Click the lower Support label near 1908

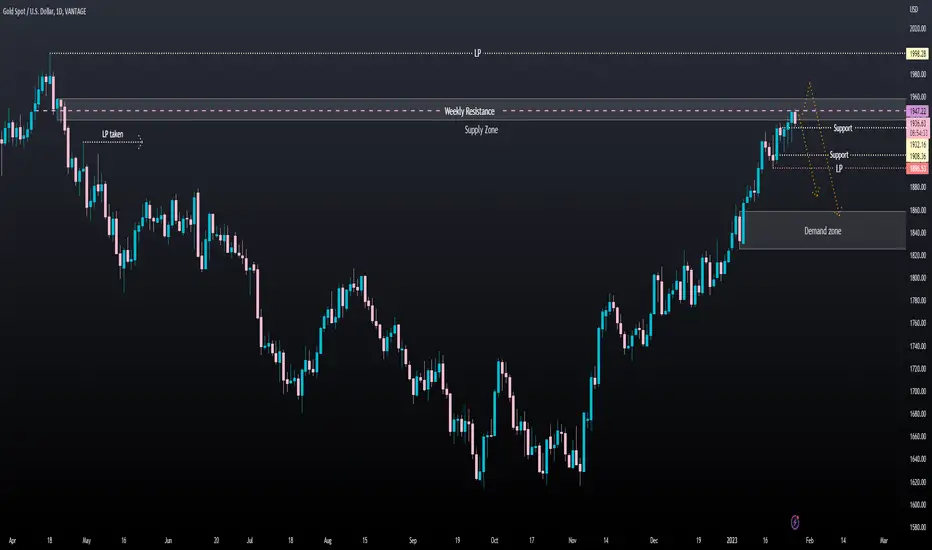pos(839,155)
